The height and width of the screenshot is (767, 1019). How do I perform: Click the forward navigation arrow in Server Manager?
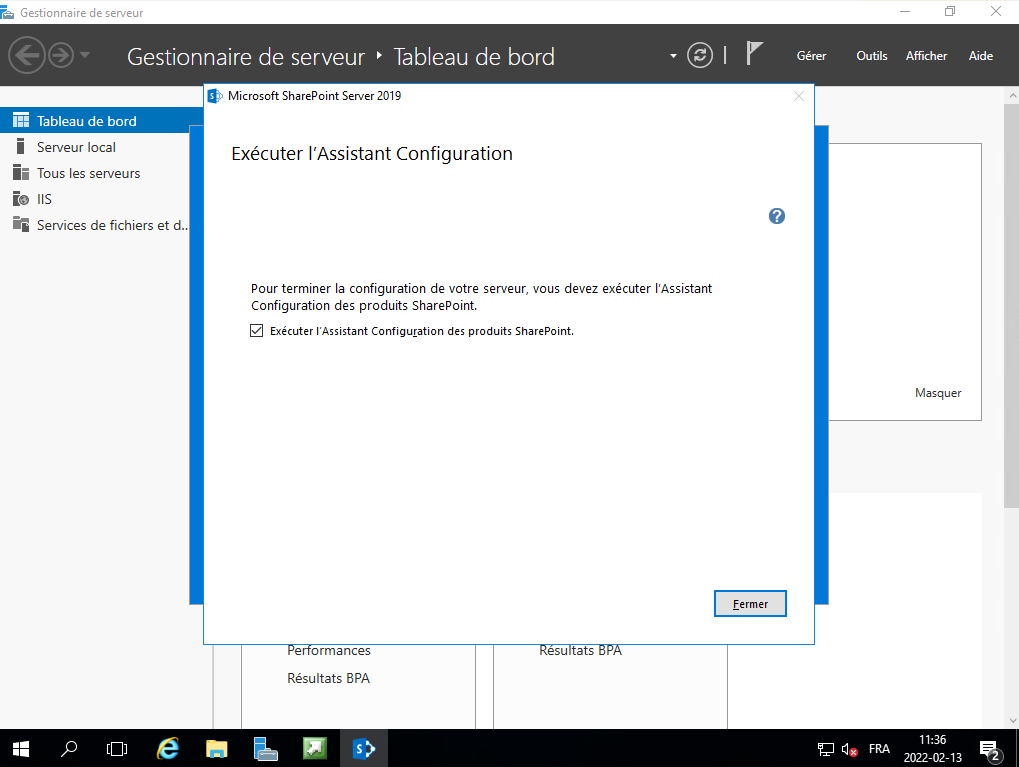[x=61, y=55]
